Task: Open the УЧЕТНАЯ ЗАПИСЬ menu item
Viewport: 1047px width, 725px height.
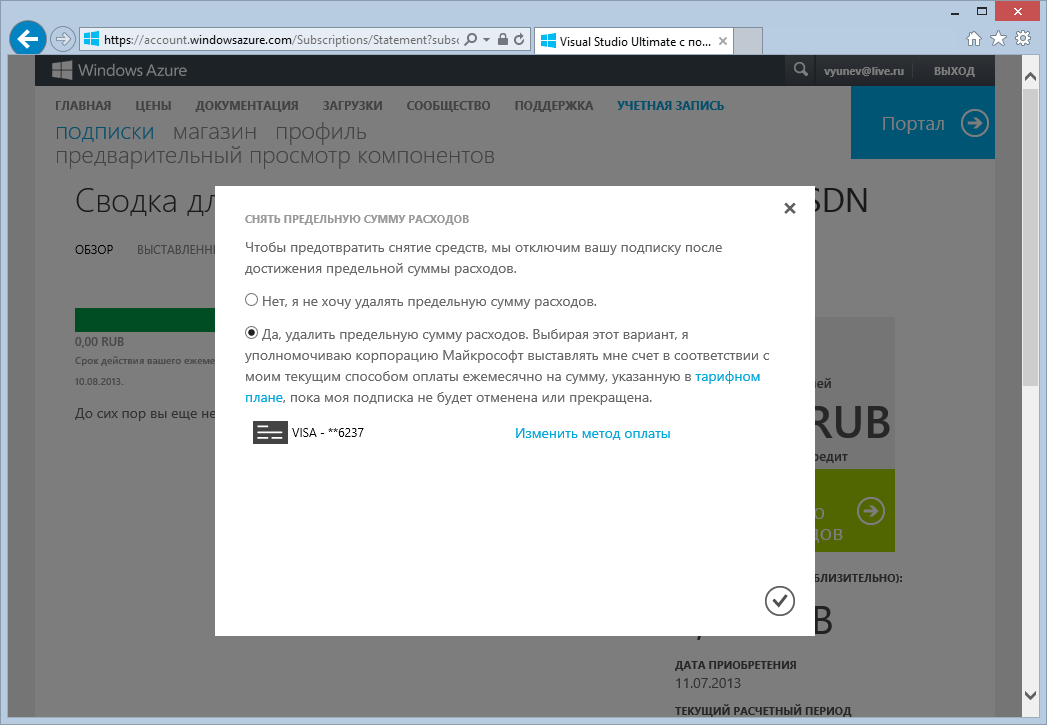Action: click(x=670, y=105)
